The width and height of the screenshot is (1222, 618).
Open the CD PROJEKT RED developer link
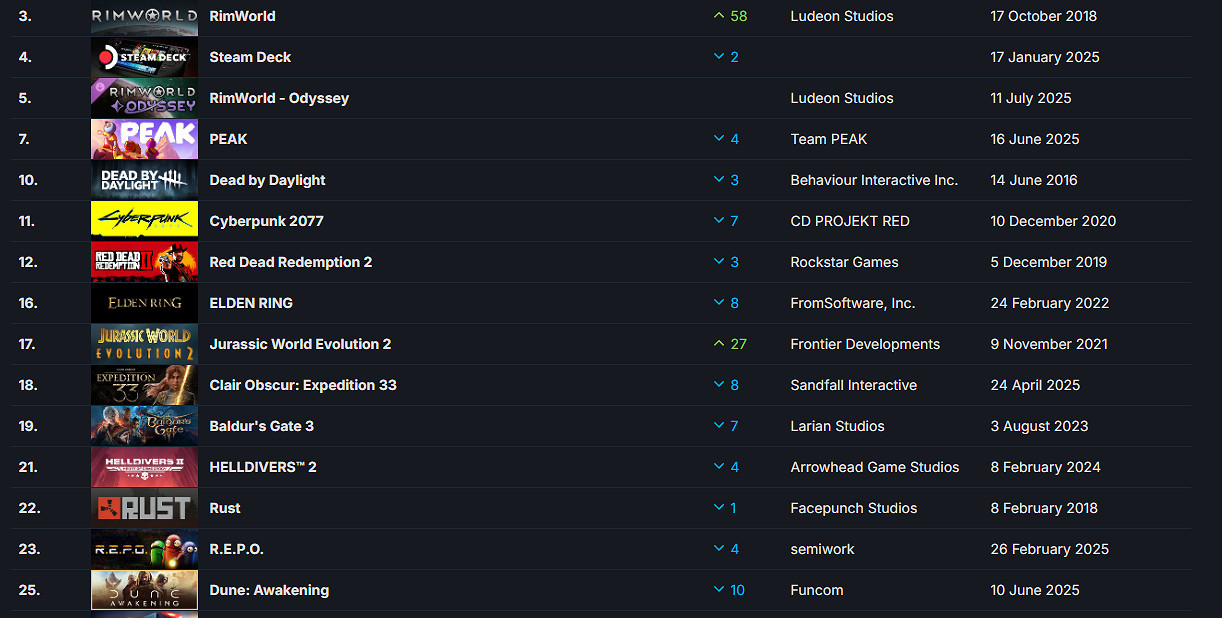pyautogui.click(x=849, y=221)
